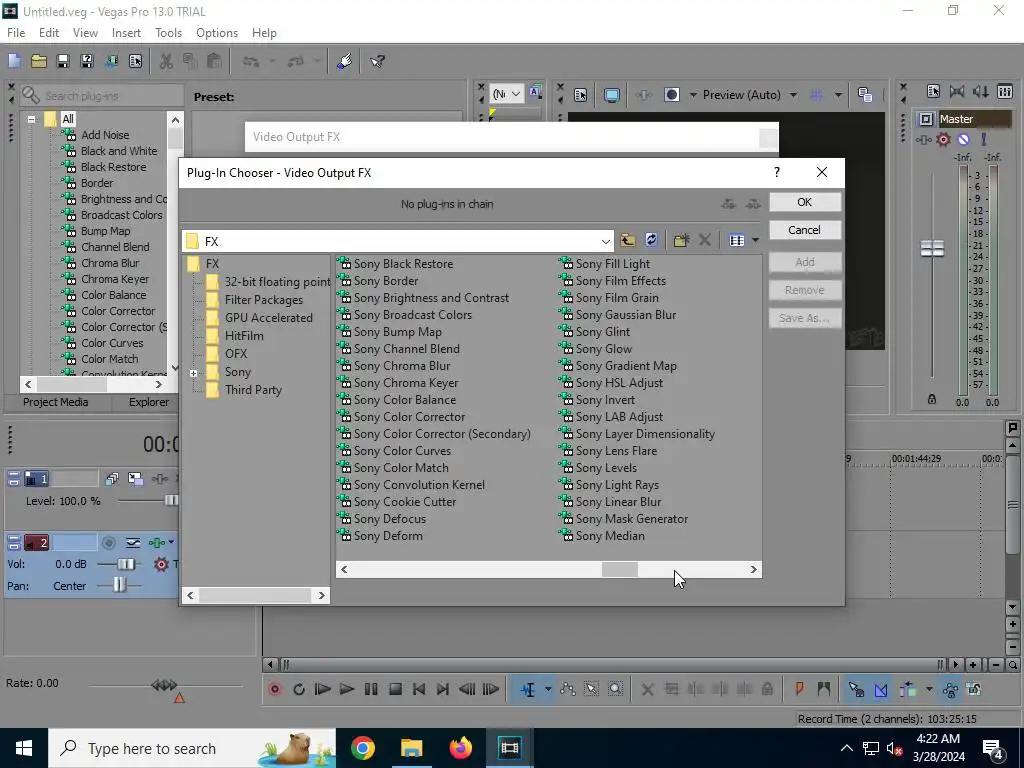Viewport: 1024px width, 768px height.
Task: Toggle arm for record on track 2
Action: coord(109,542)
